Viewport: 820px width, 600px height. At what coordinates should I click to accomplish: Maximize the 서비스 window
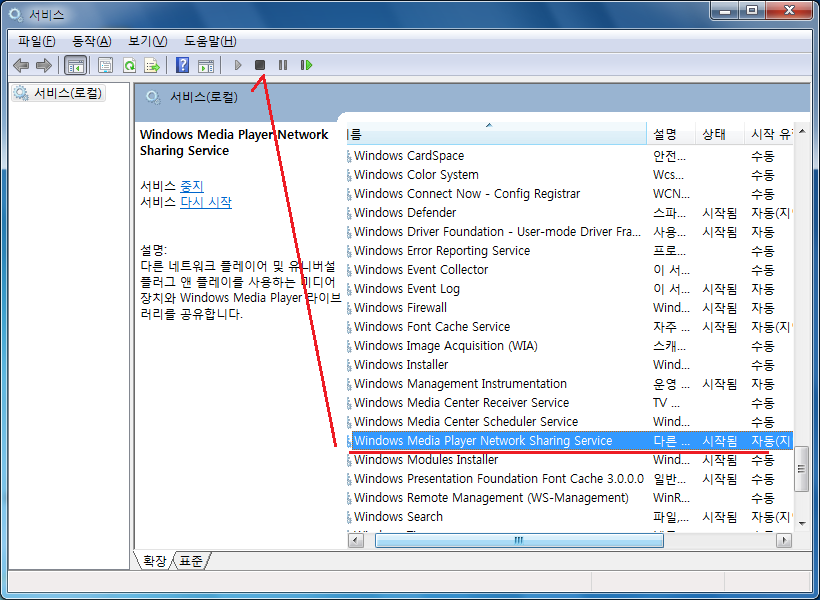pos(751,11)
